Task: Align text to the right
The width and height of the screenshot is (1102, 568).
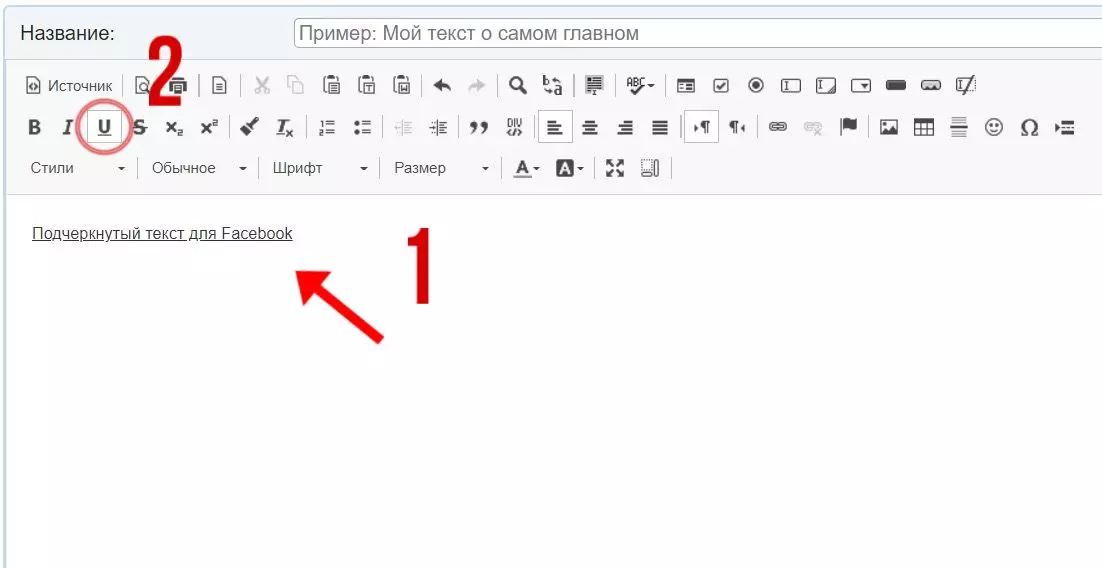Action: coord(625,127)
